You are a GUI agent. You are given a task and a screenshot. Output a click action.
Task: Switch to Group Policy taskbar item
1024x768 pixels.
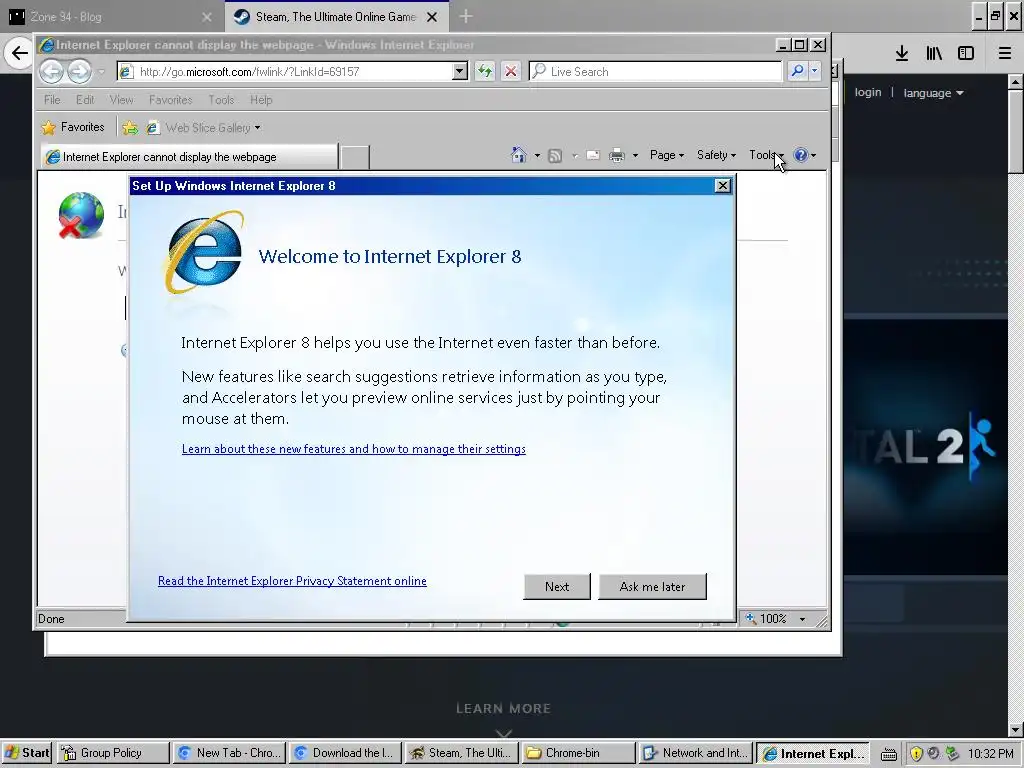pos(113,753)
